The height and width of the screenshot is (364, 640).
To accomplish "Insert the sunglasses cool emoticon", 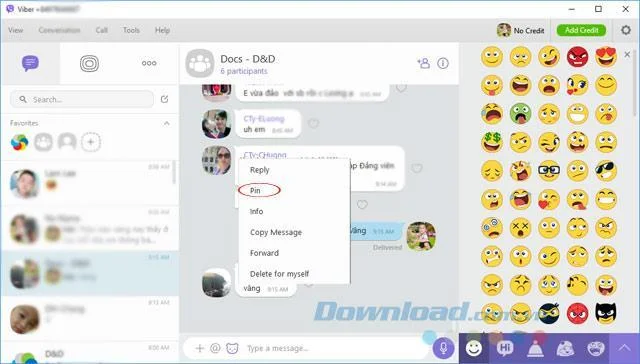I will (x=606, y=171).
